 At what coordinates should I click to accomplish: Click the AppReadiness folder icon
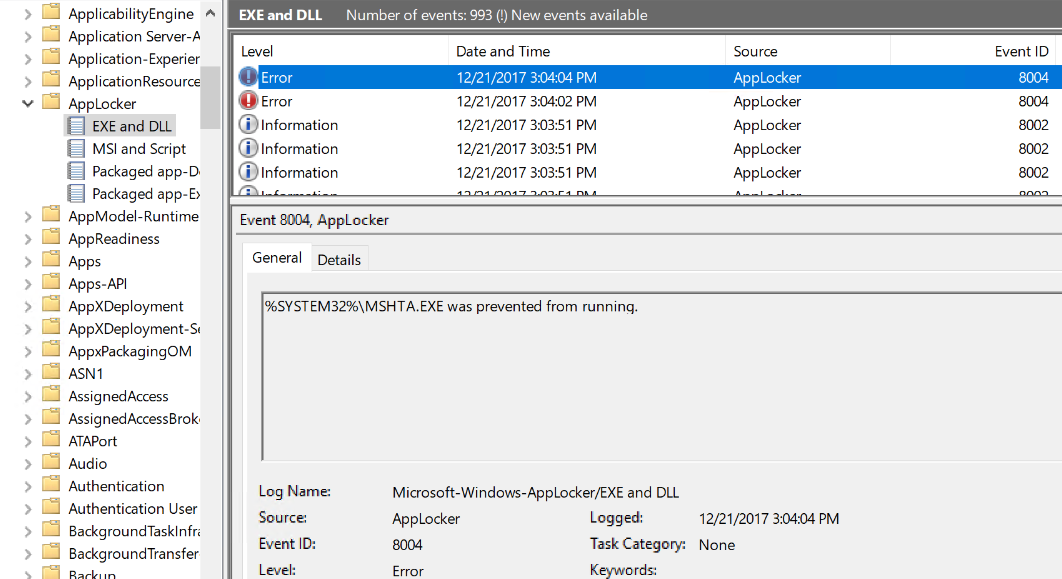[51, 239]
